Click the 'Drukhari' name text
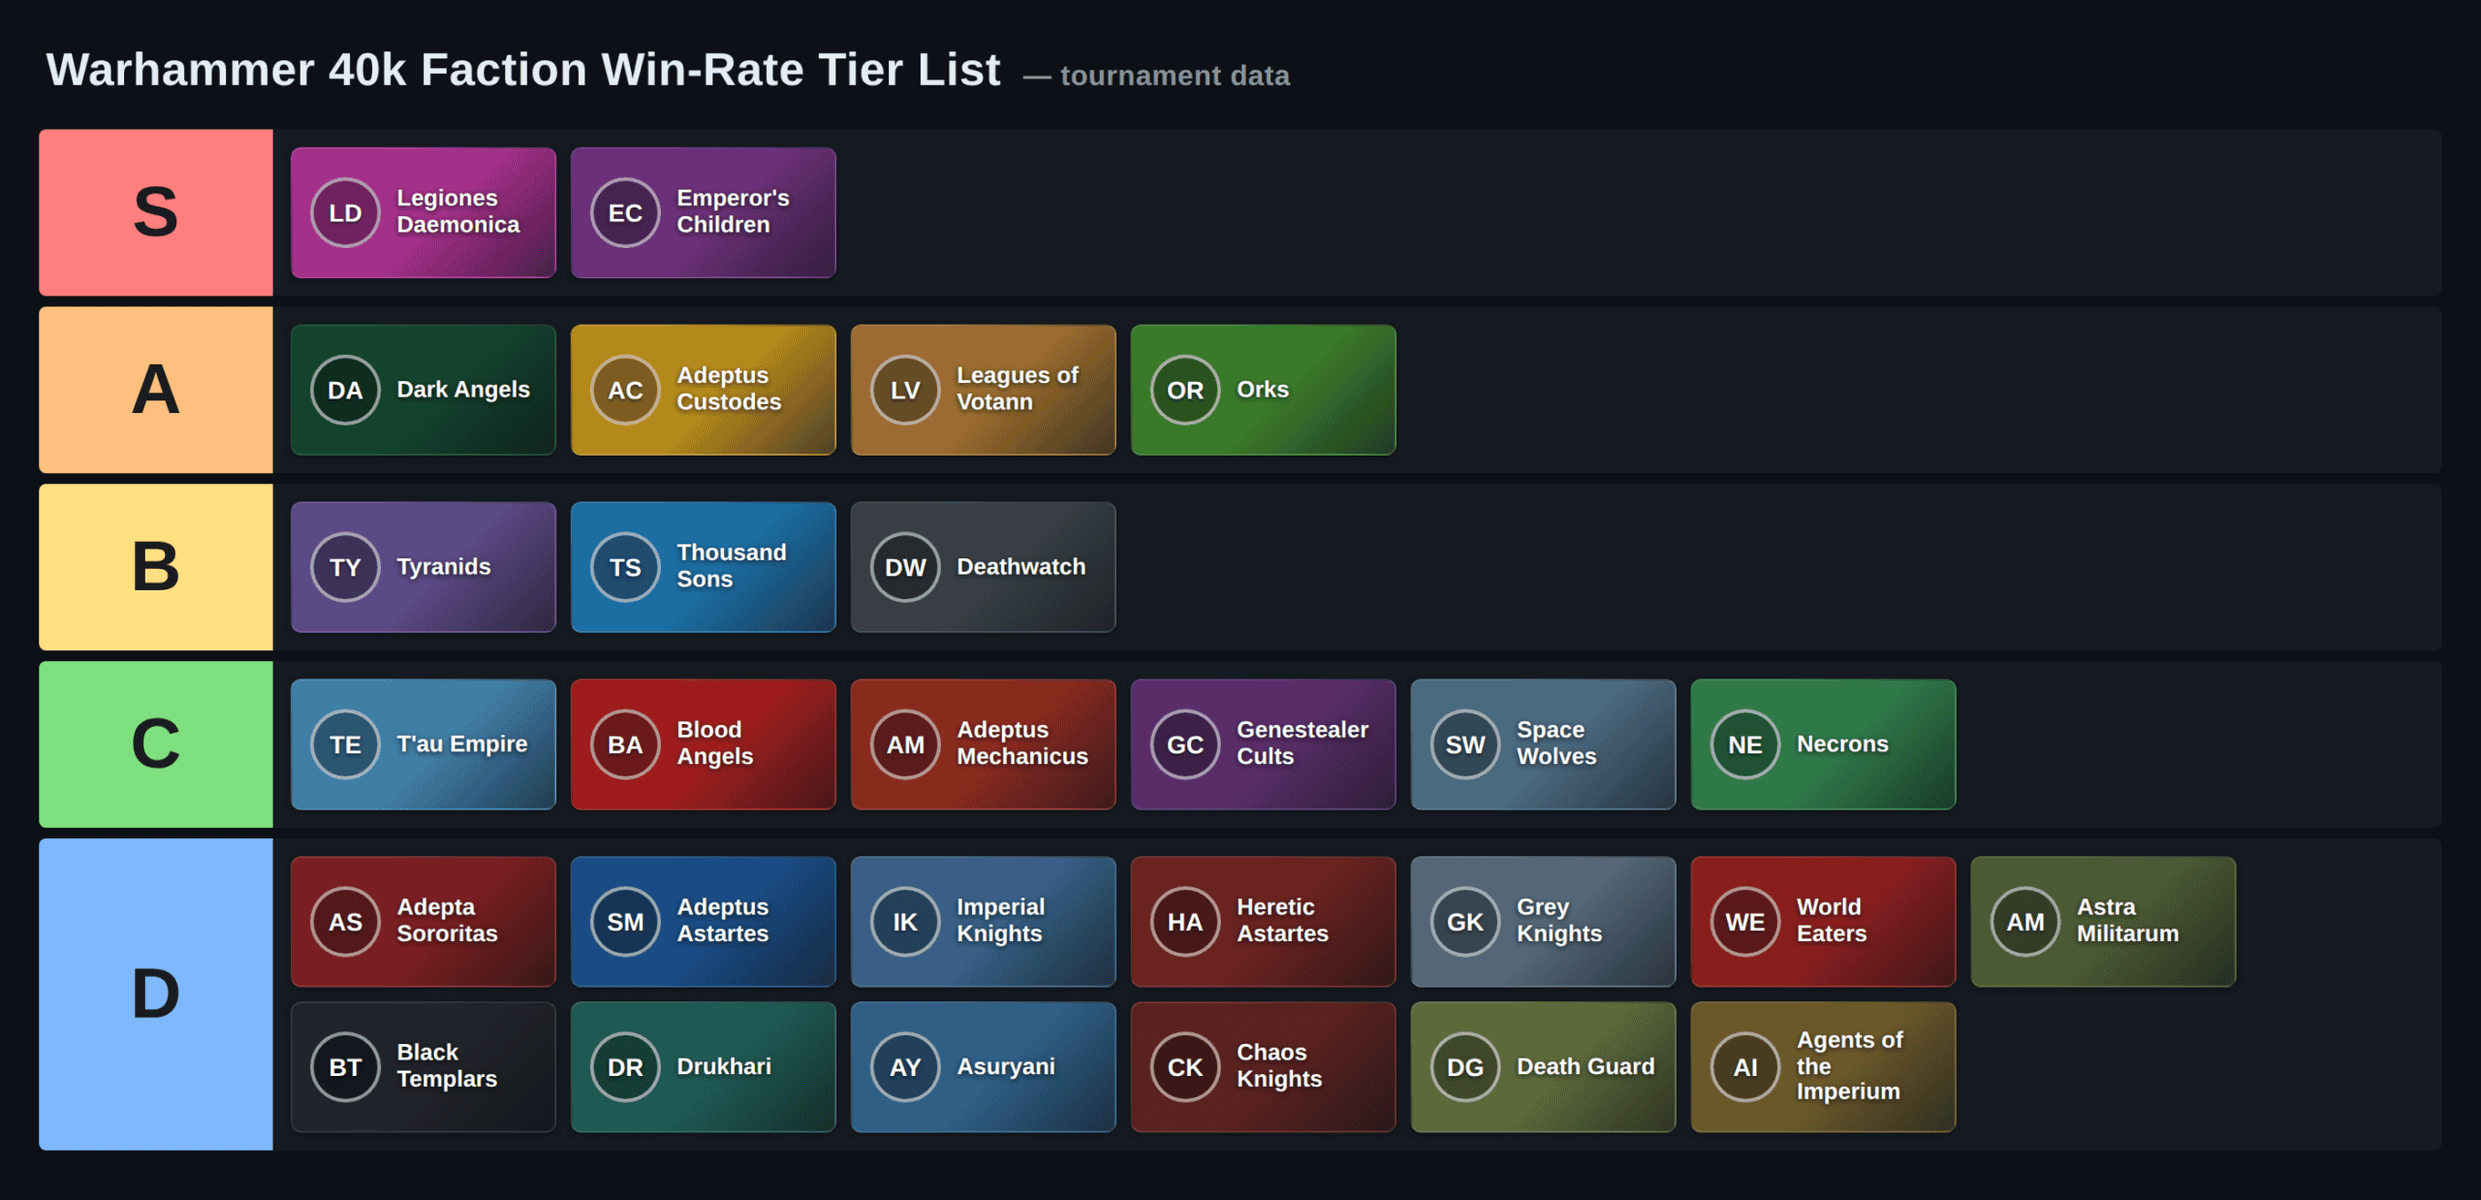This screenshot has width=2481, height=1200. tap(724, 1066)
